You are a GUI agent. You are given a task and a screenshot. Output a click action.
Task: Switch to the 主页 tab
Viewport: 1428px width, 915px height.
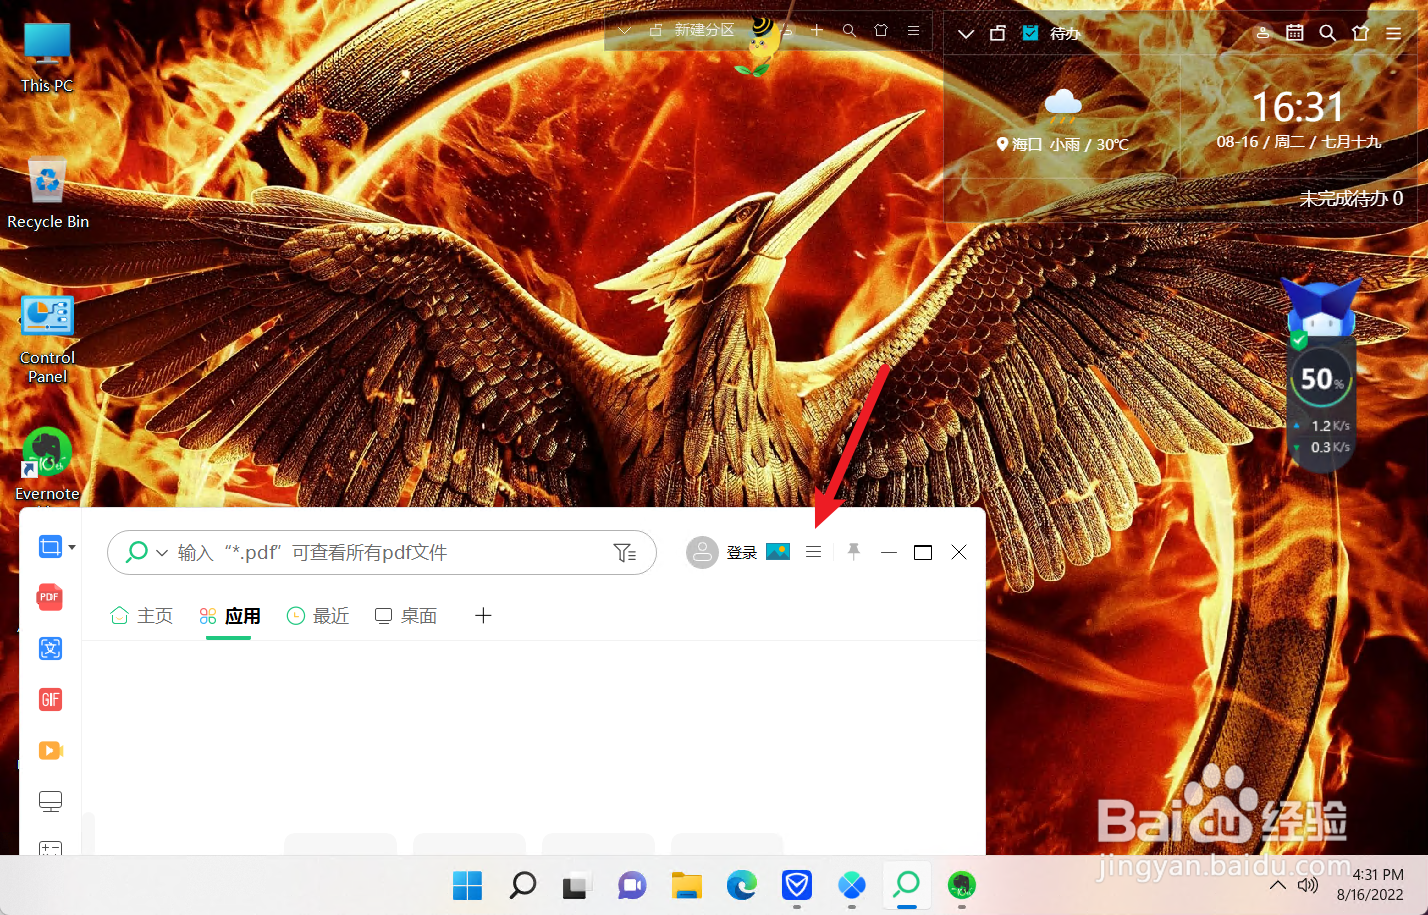(x=142, y=616)
